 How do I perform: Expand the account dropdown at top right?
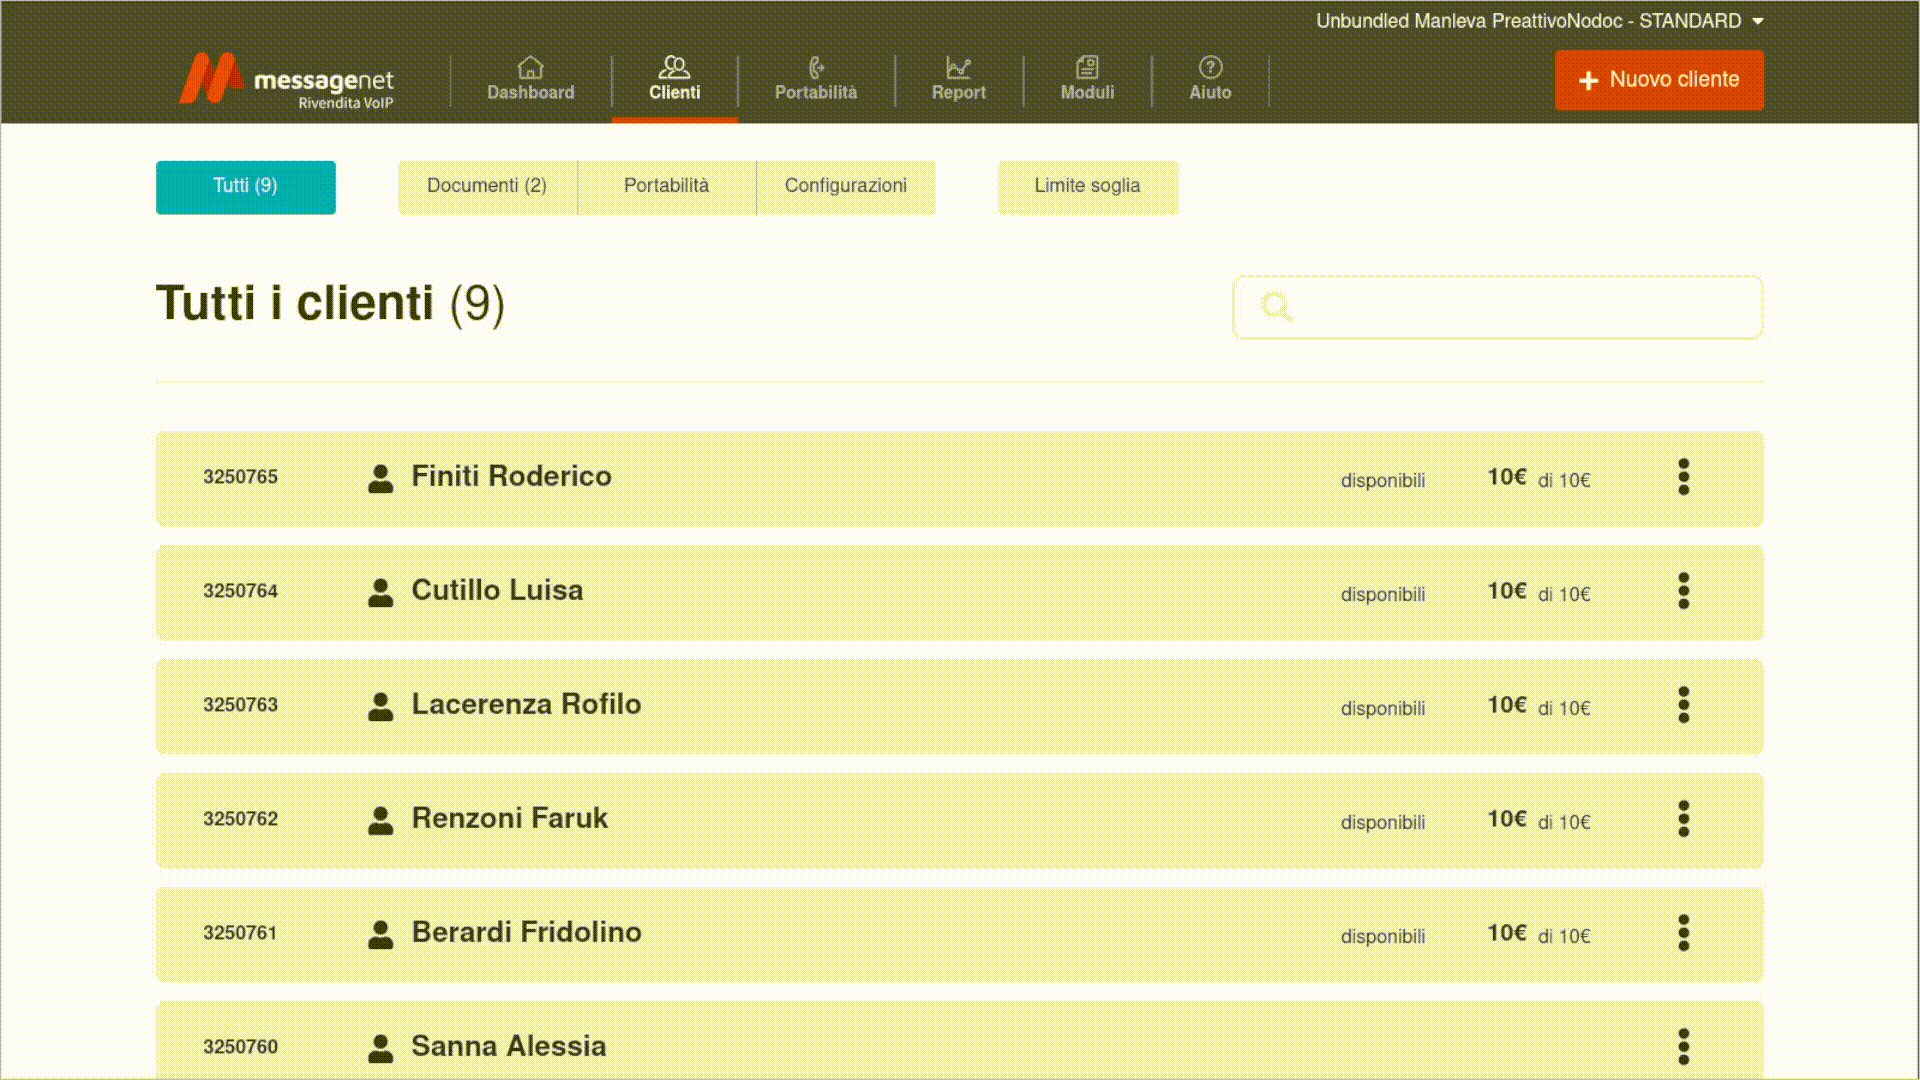[x=1758, y=21]
